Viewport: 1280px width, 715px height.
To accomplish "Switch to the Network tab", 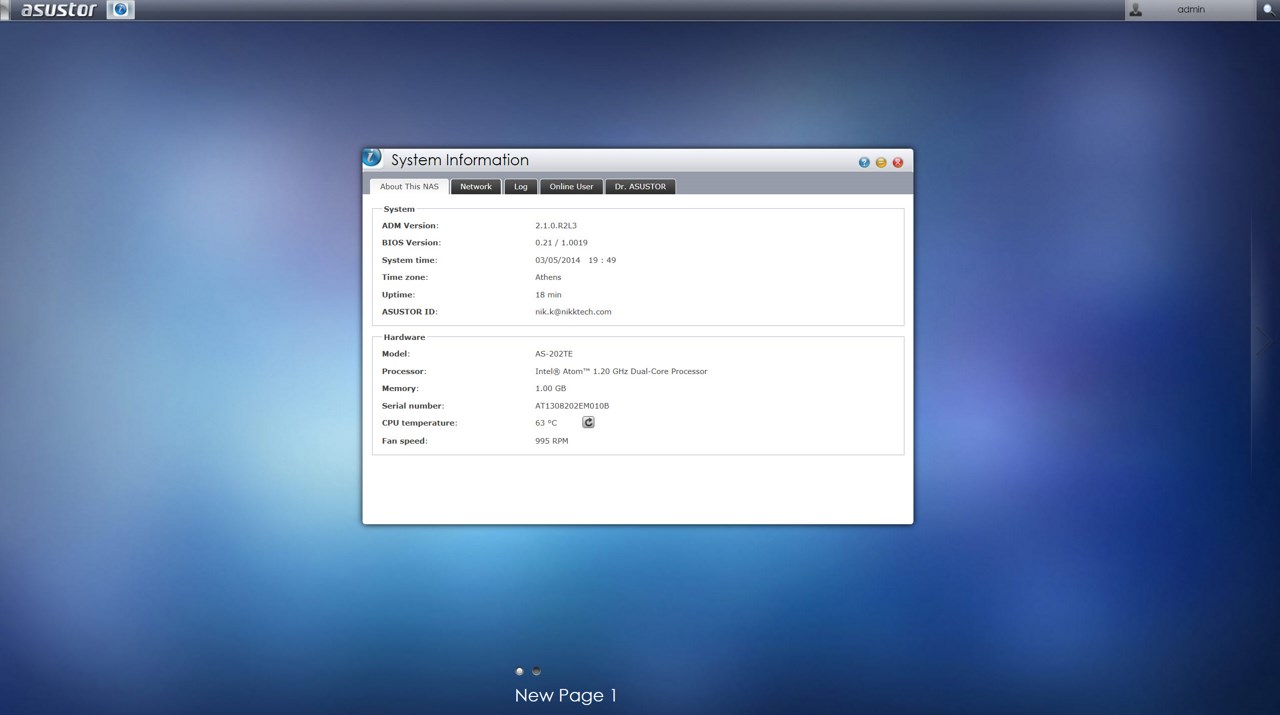I will 476,187.
